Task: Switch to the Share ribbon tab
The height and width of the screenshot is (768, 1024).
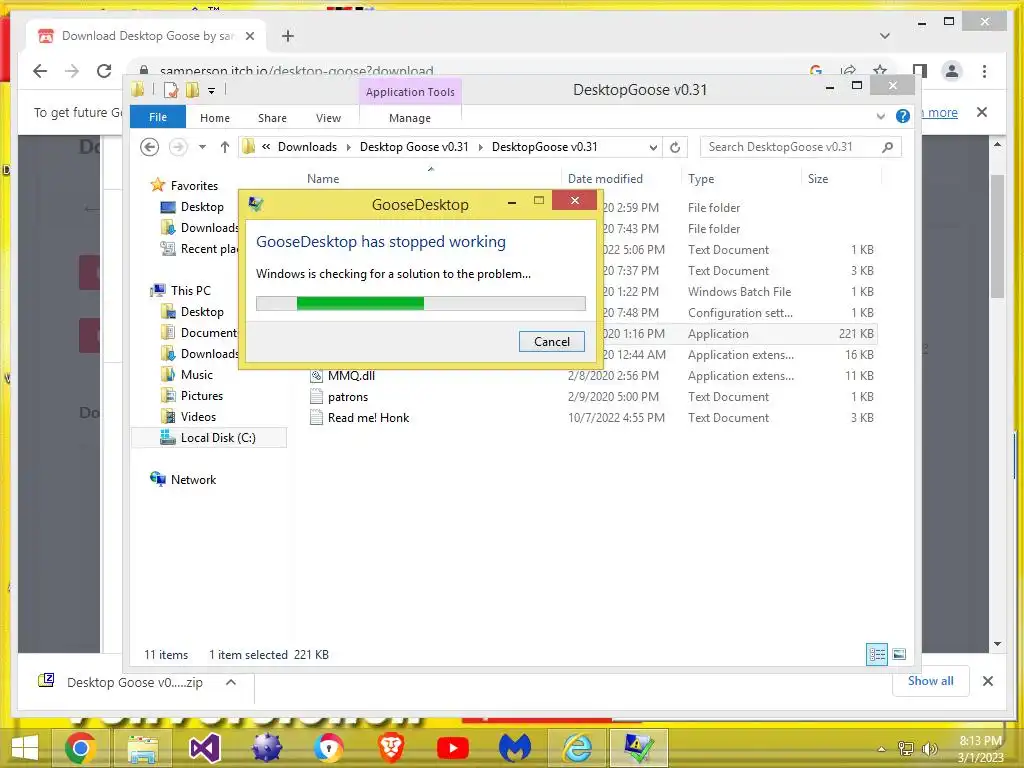Action: (272, 118)
